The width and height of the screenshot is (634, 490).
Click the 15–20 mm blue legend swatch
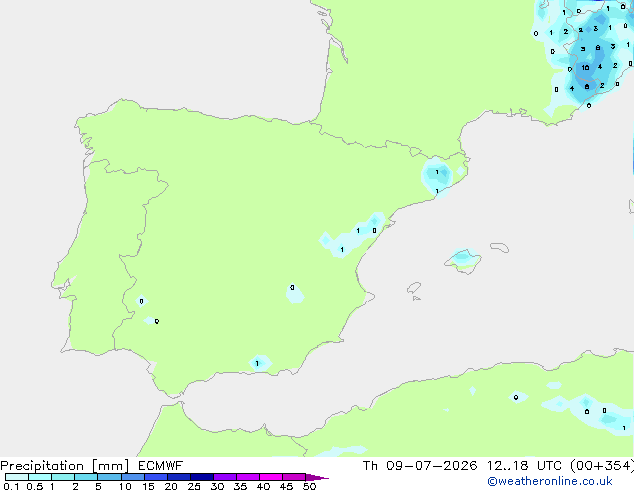[155, 477]
